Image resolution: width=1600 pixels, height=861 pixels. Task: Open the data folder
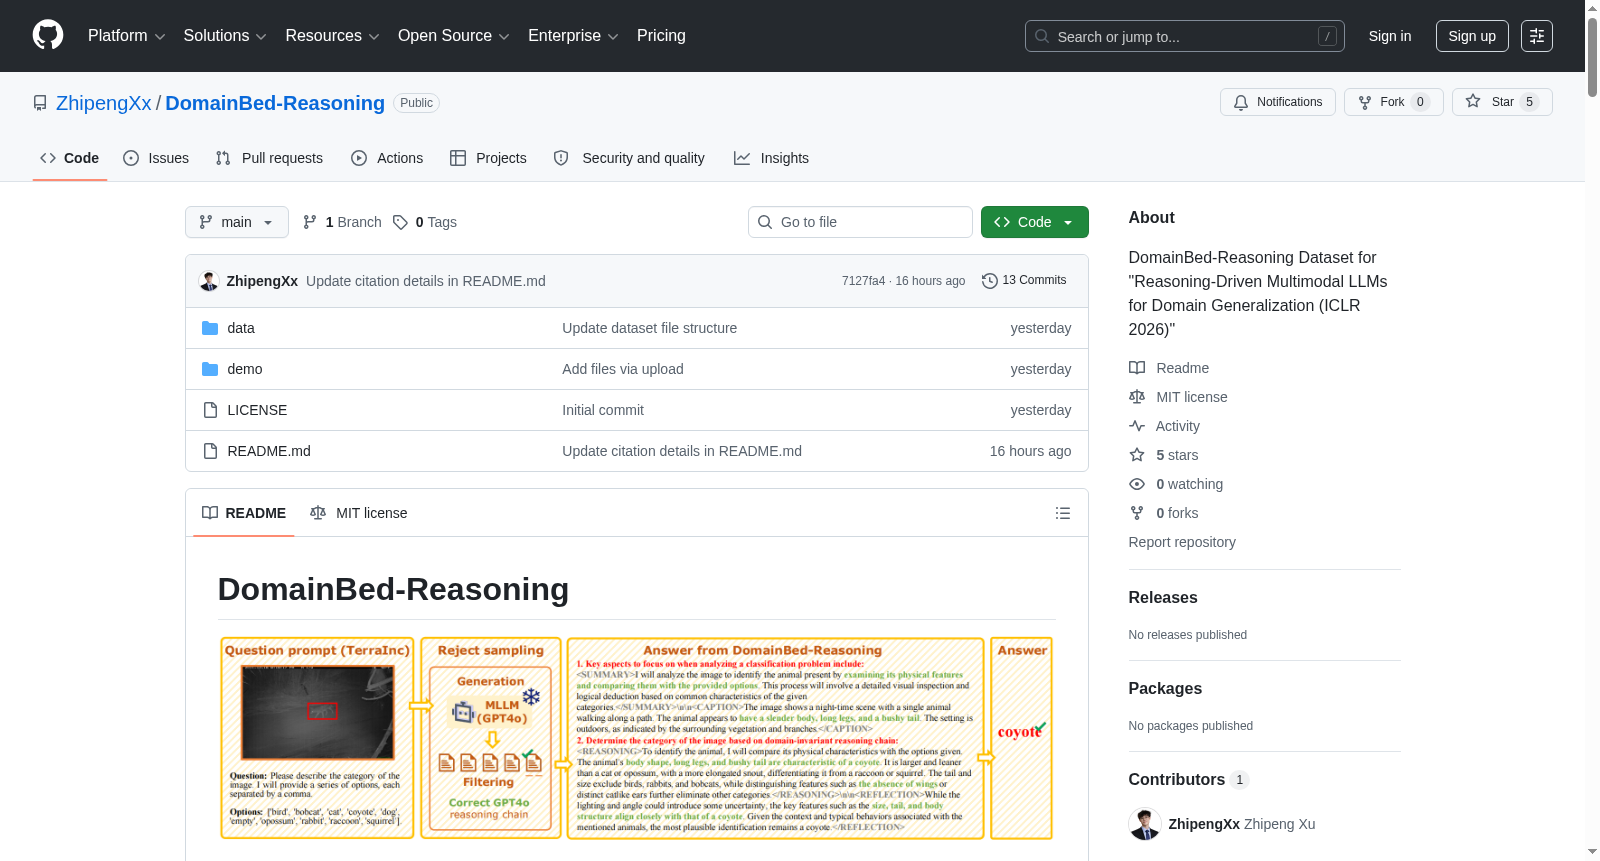click(x=241, y=328)
